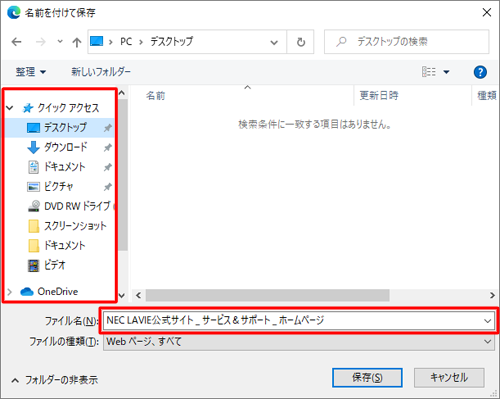The width and height of the screenshot is (500, 399).
Task: Click the デスクトップの検索 search box
Action: tap(407, 42)
